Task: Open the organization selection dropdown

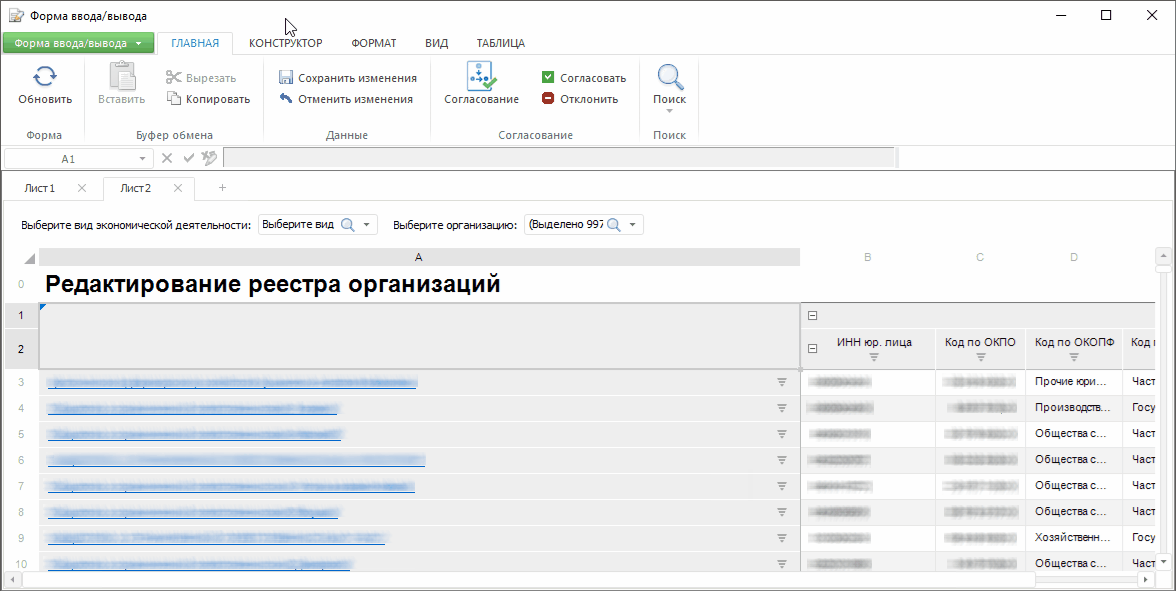Action: tap(632, 225)
